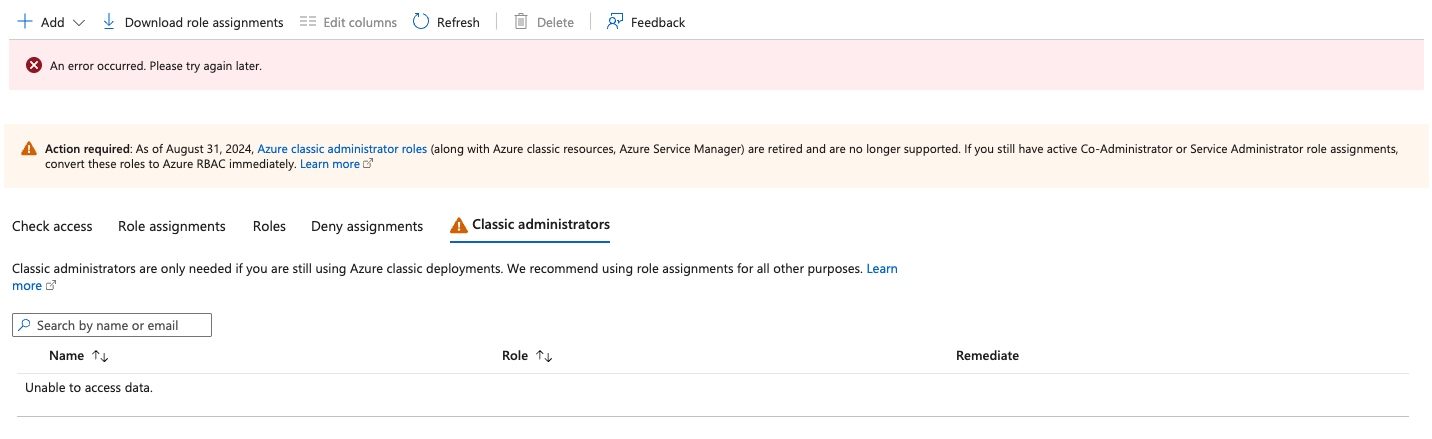Open the Classic administrators tab
This screenshot has height=439, width=1432.
coord(540,225)
